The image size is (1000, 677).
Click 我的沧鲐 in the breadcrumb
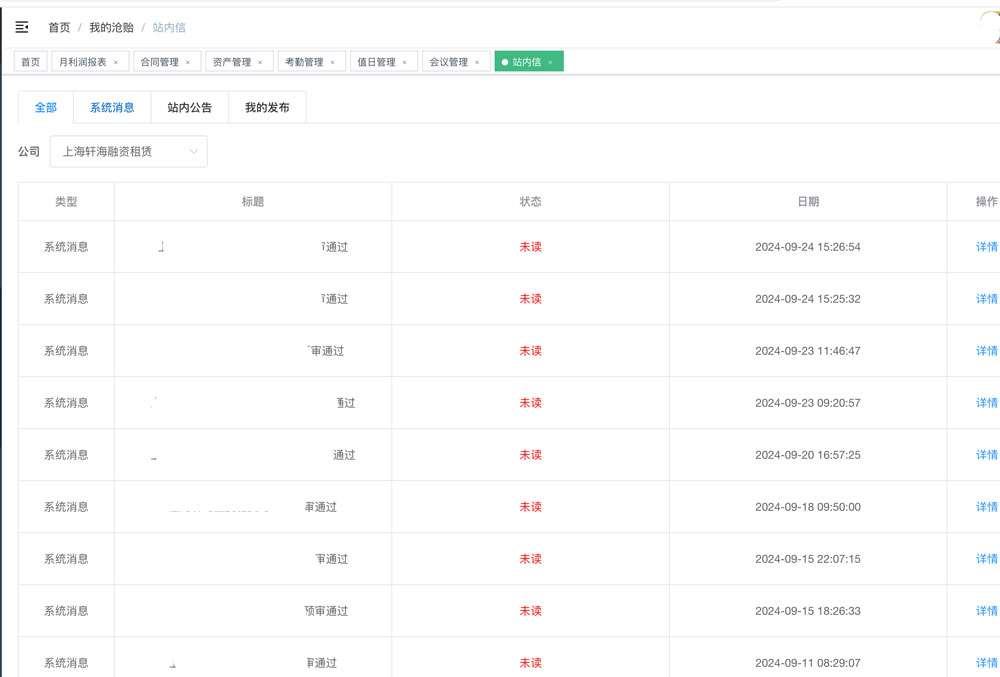[111, 27]
